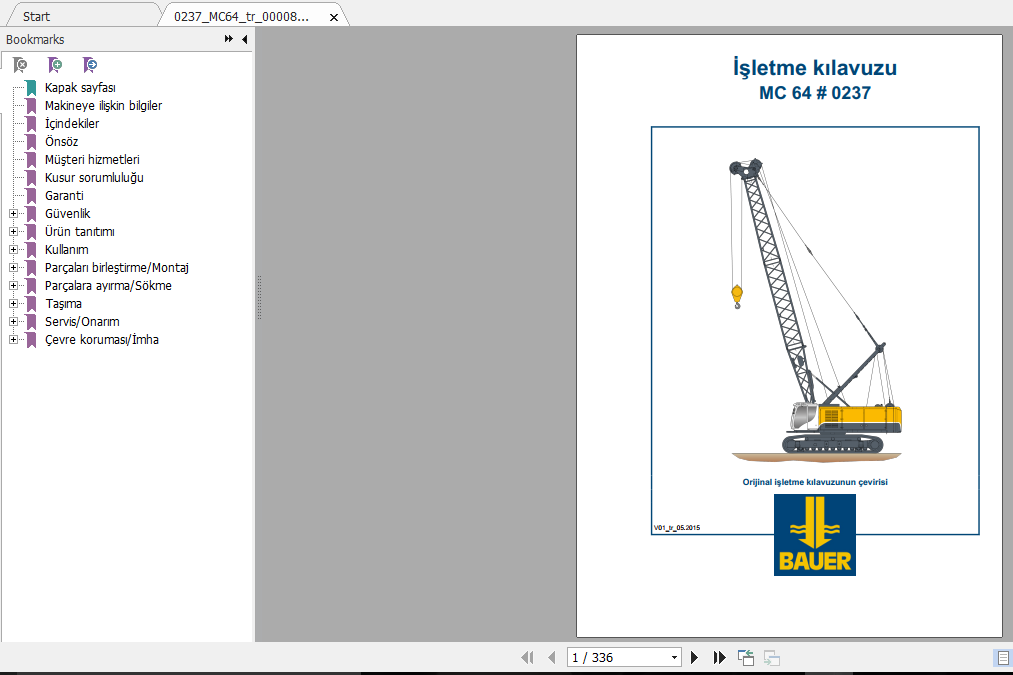The height and width of the screenshot is (675, 1013).
Task: Click page layout icon at bottom right
Action: click(x=1003, y=658)
